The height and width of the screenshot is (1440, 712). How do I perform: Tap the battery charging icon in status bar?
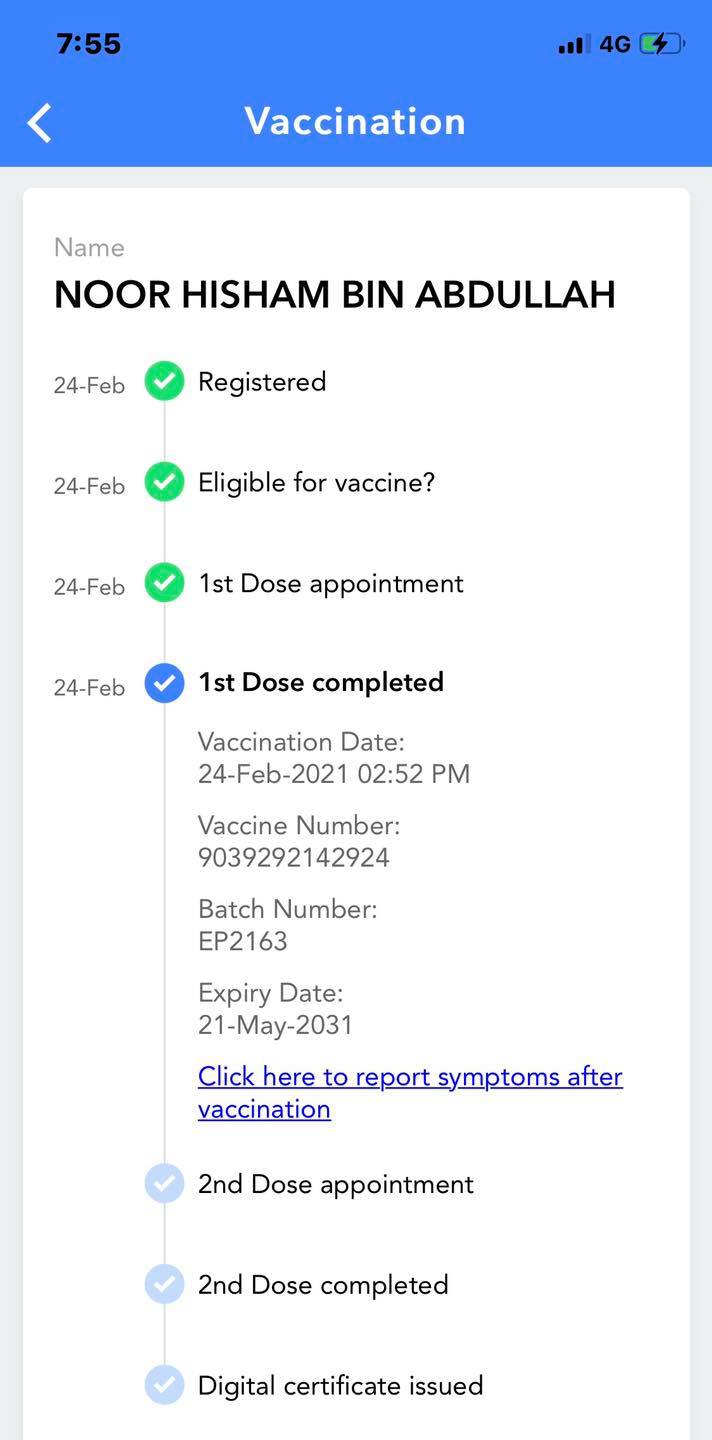661,44
